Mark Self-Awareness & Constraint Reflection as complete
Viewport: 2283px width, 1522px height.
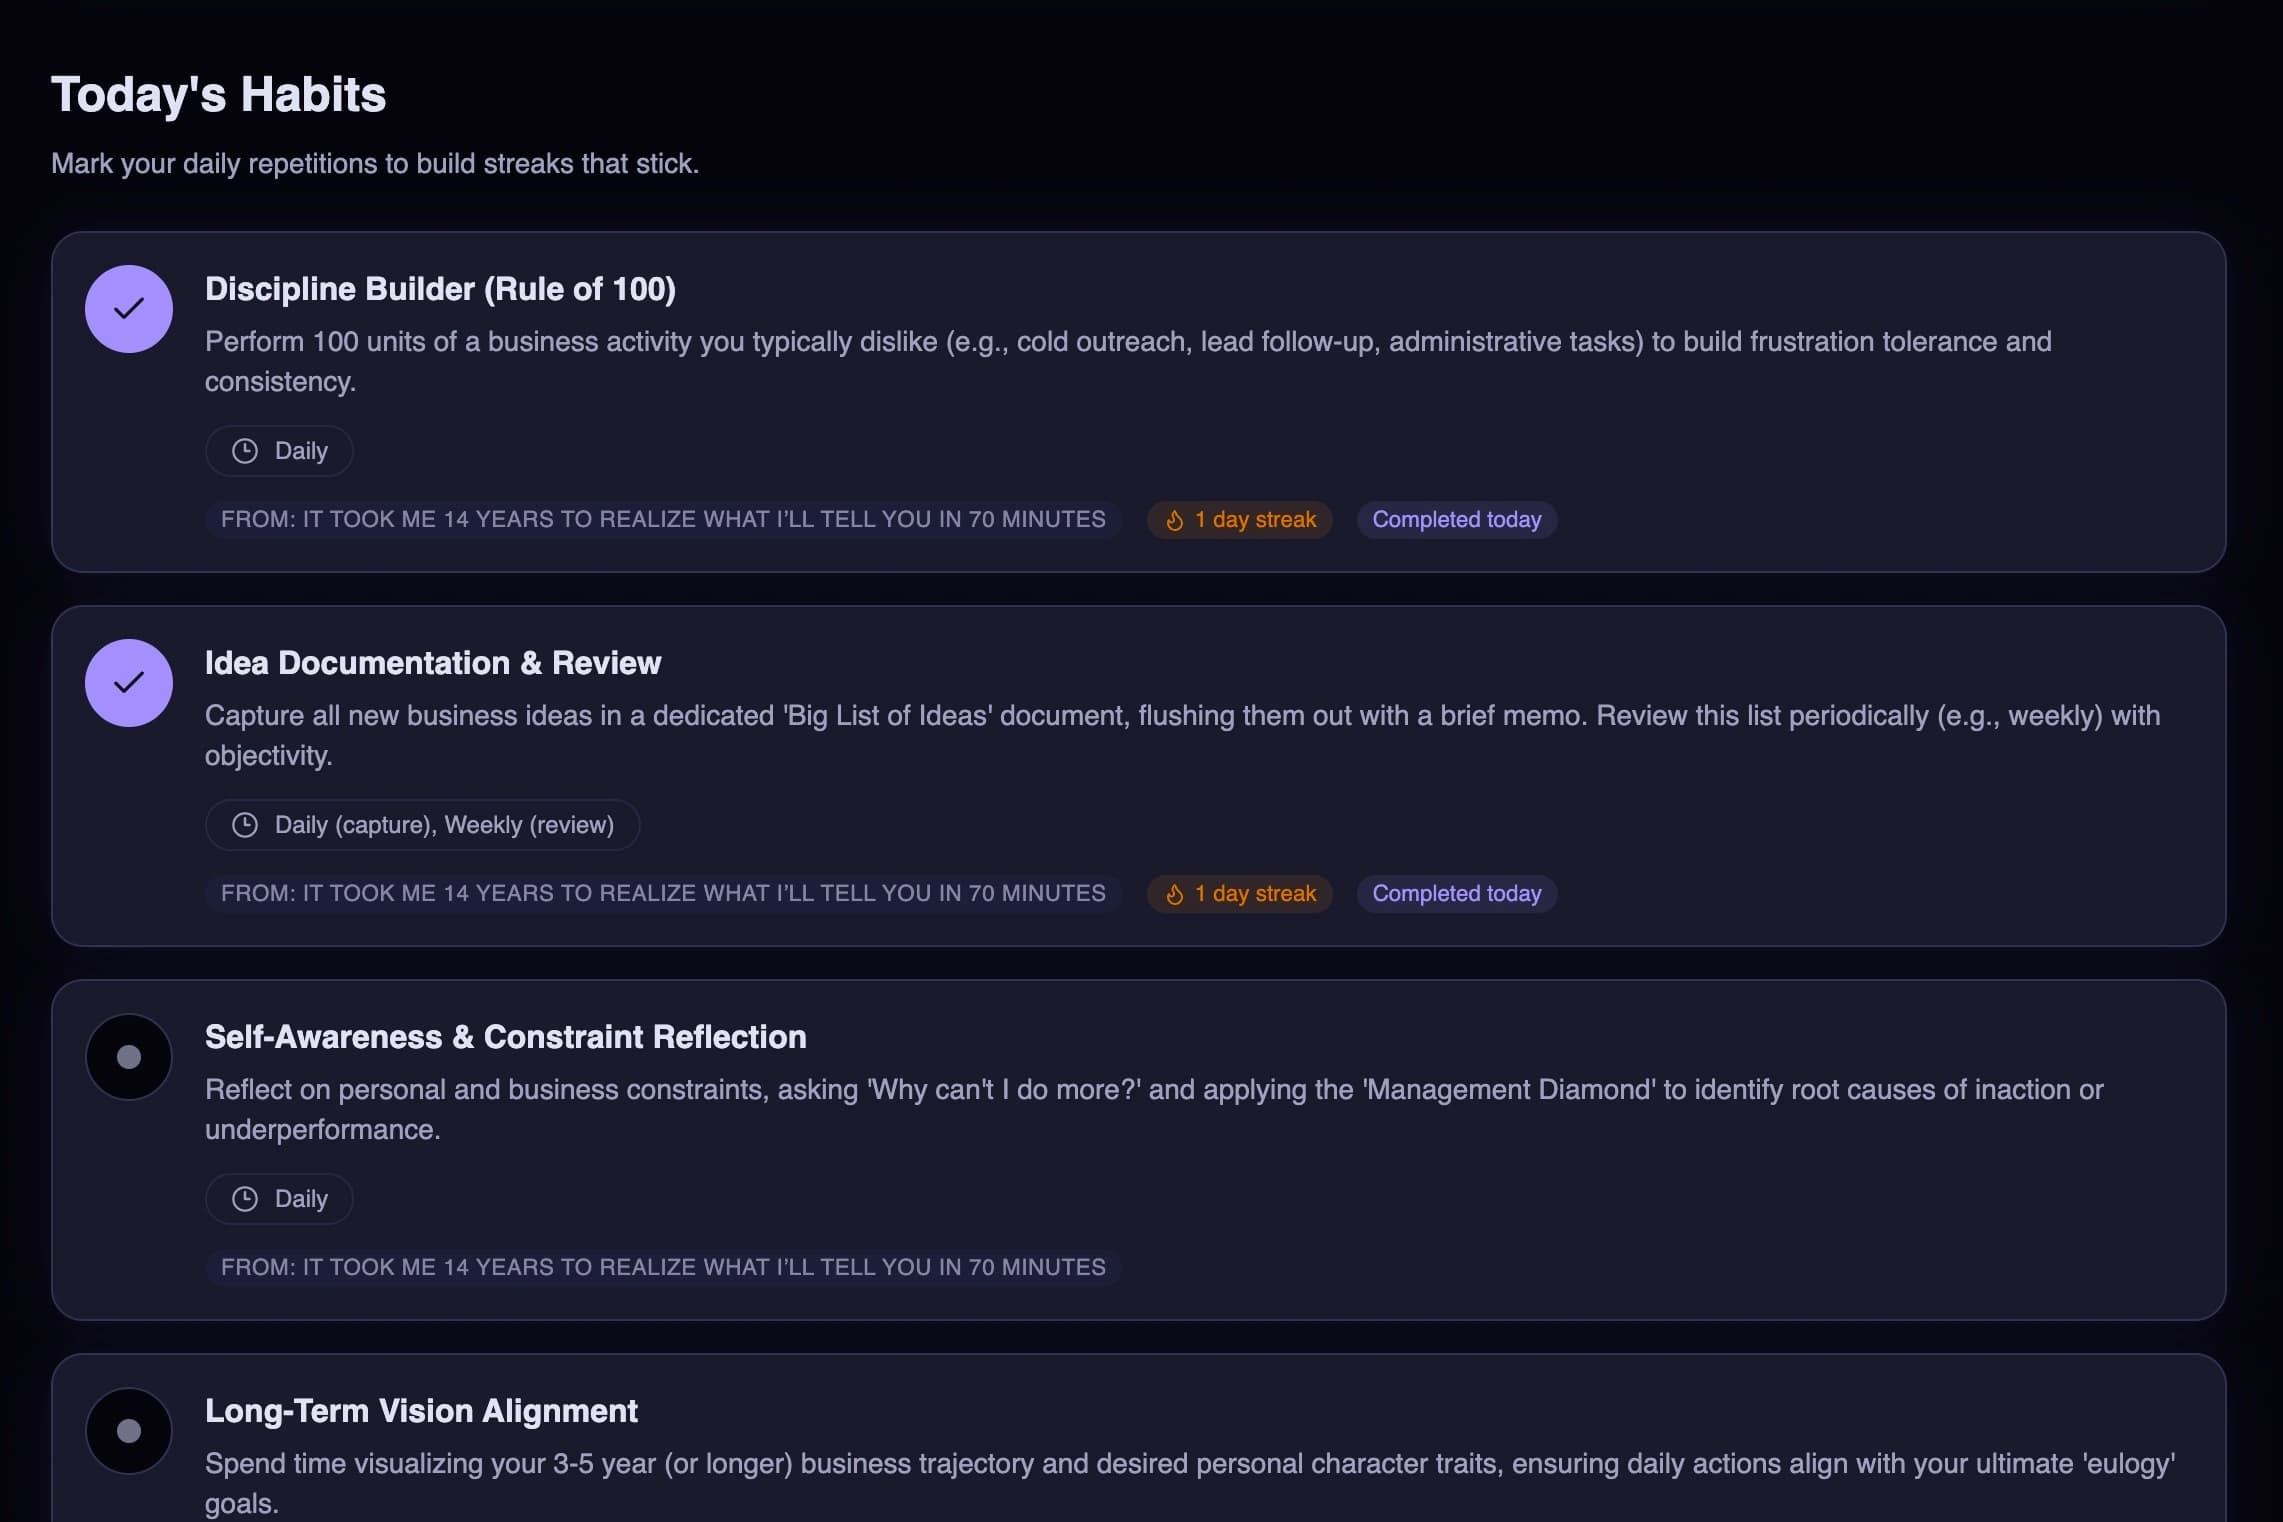(128, 1056)
